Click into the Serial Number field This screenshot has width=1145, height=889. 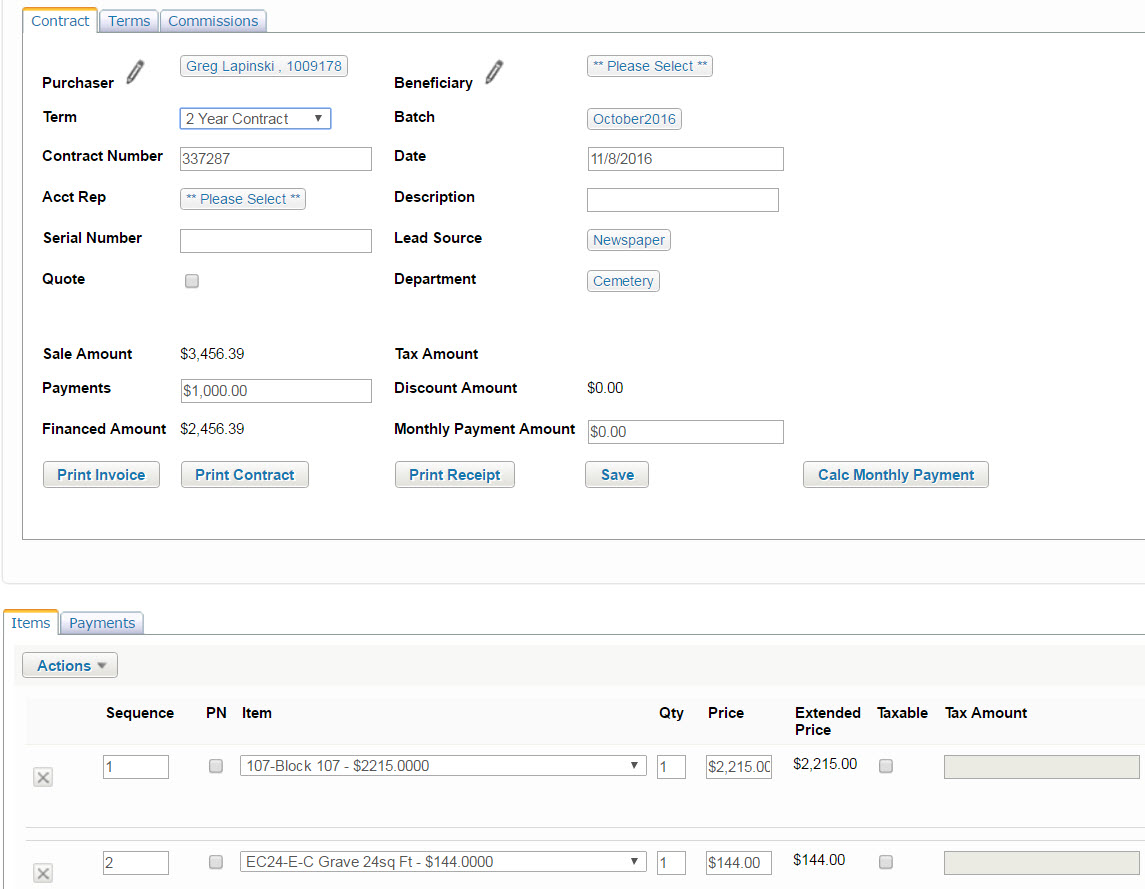click(275, 240)
